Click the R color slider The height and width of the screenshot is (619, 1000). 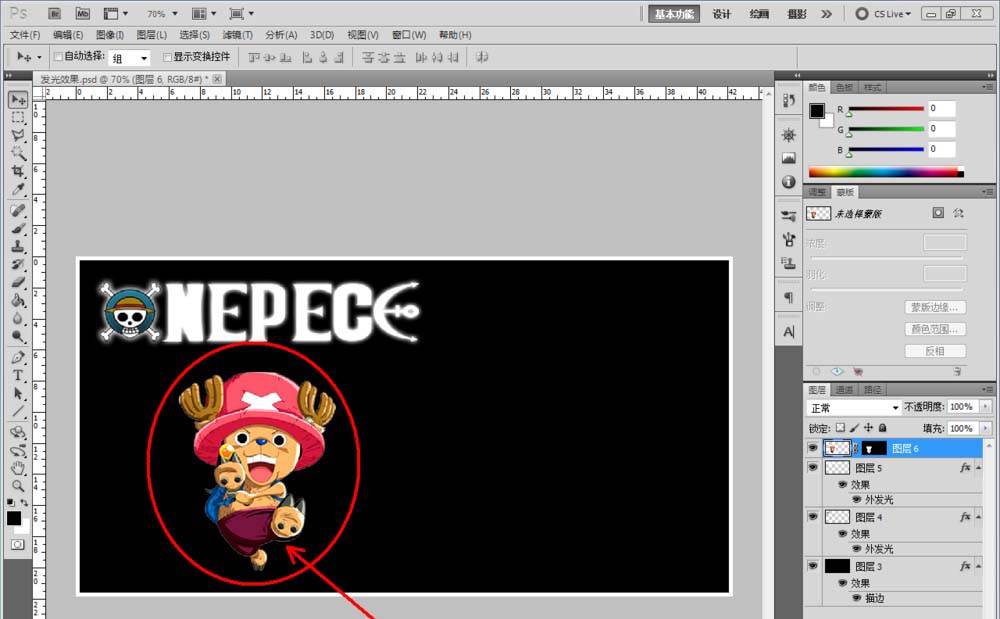coord(886,109)
